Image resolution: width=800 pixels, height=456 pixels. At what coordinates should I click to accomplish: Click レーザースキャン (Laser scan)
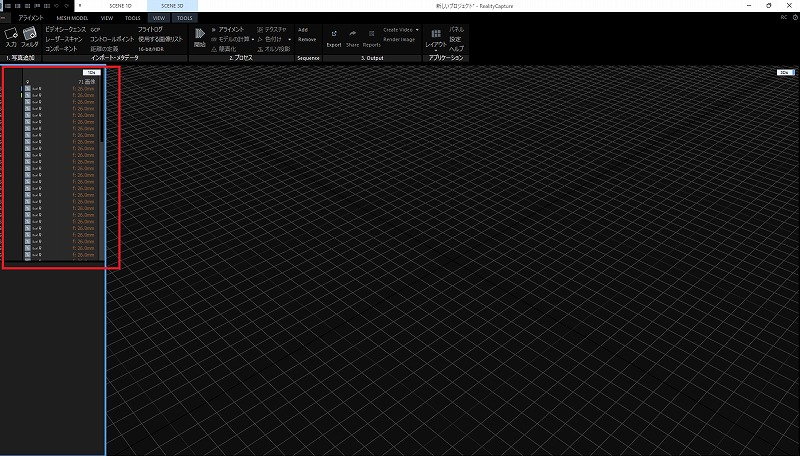(x=63, y=39)
